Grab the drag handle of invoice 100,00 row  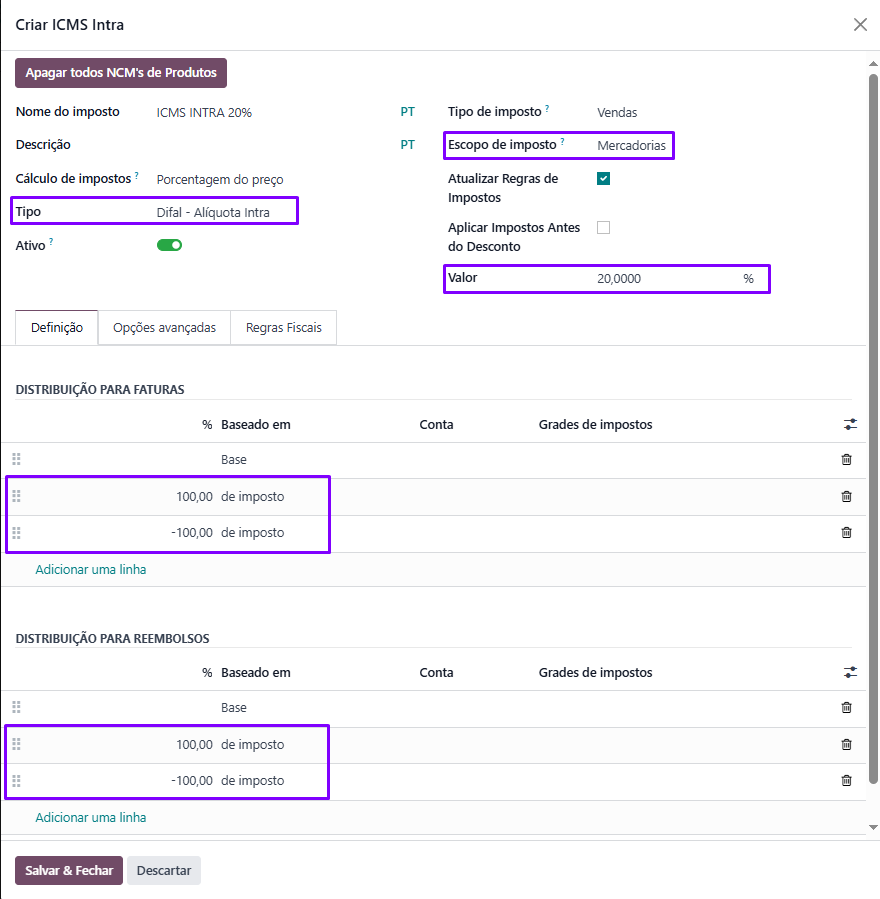click(17, 496)
